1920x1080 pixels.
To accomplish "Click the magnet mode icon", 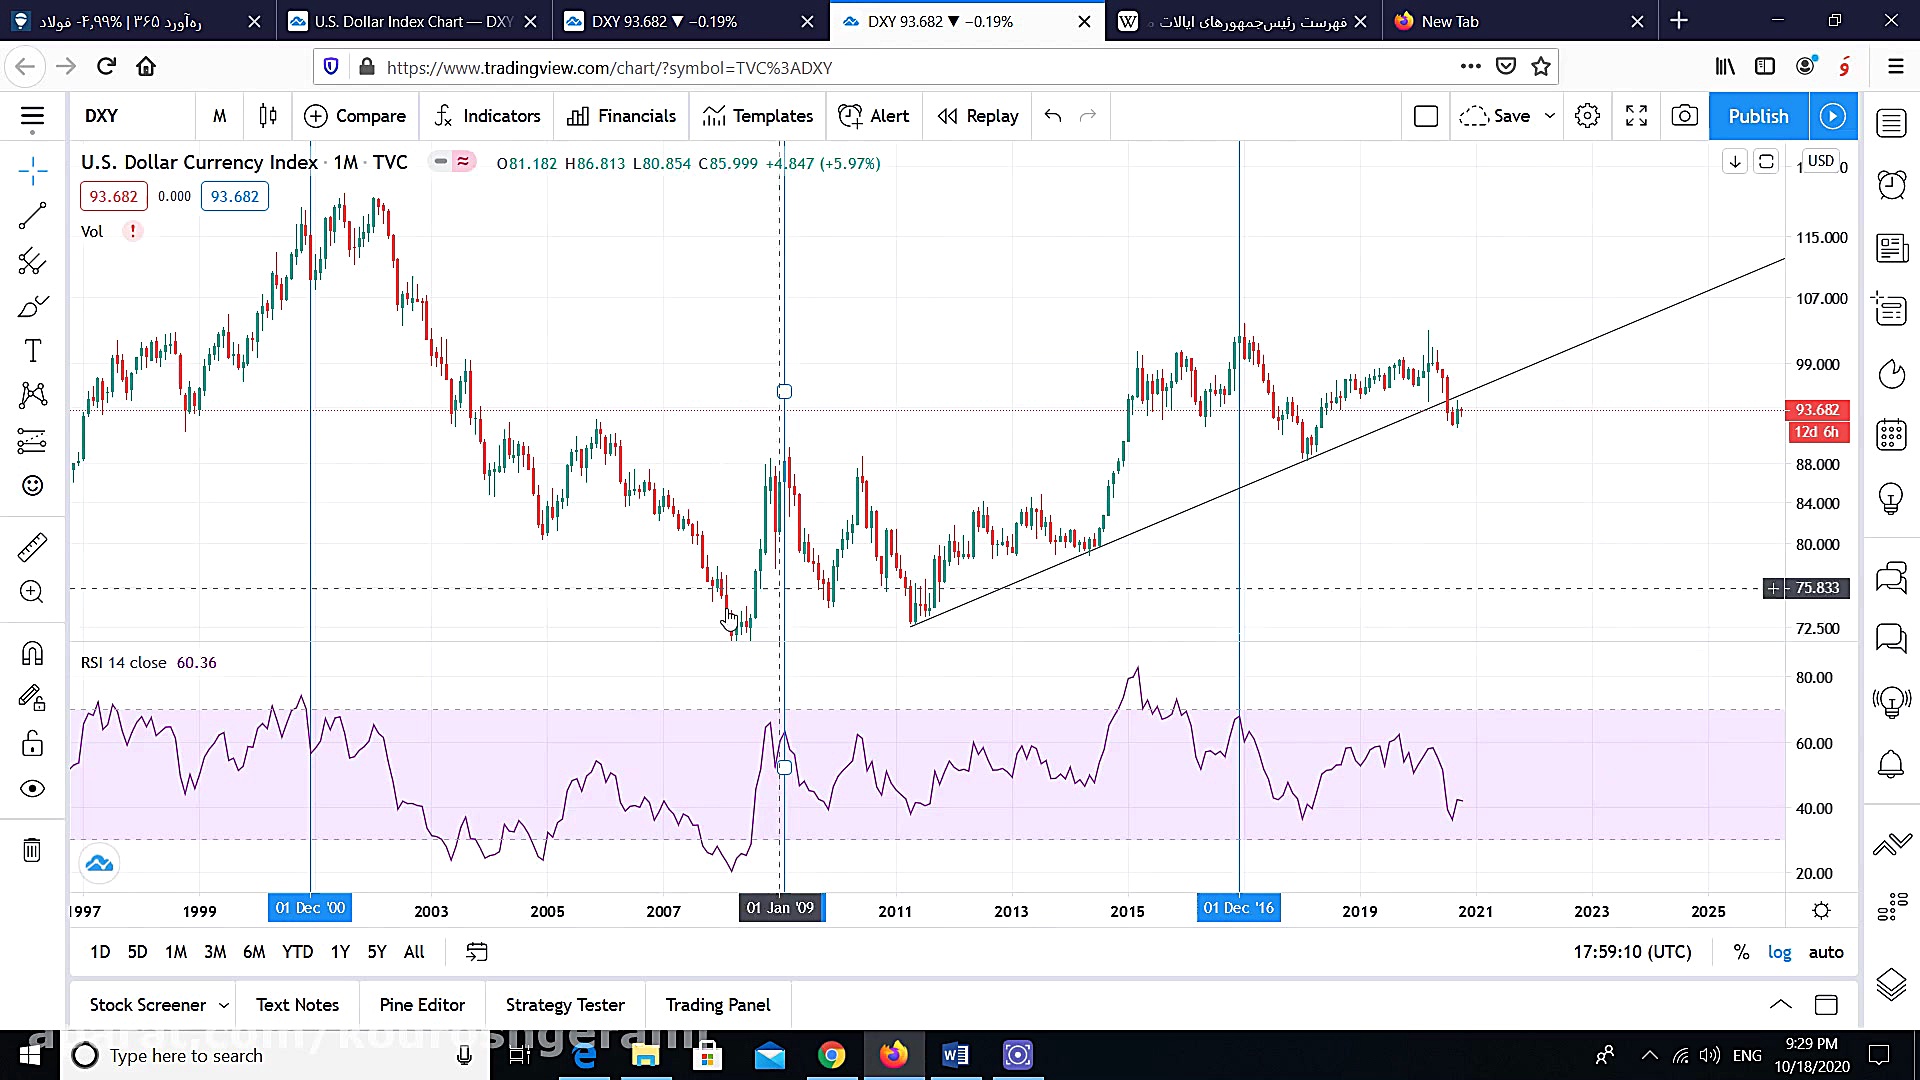I will (x=32, y=653).
